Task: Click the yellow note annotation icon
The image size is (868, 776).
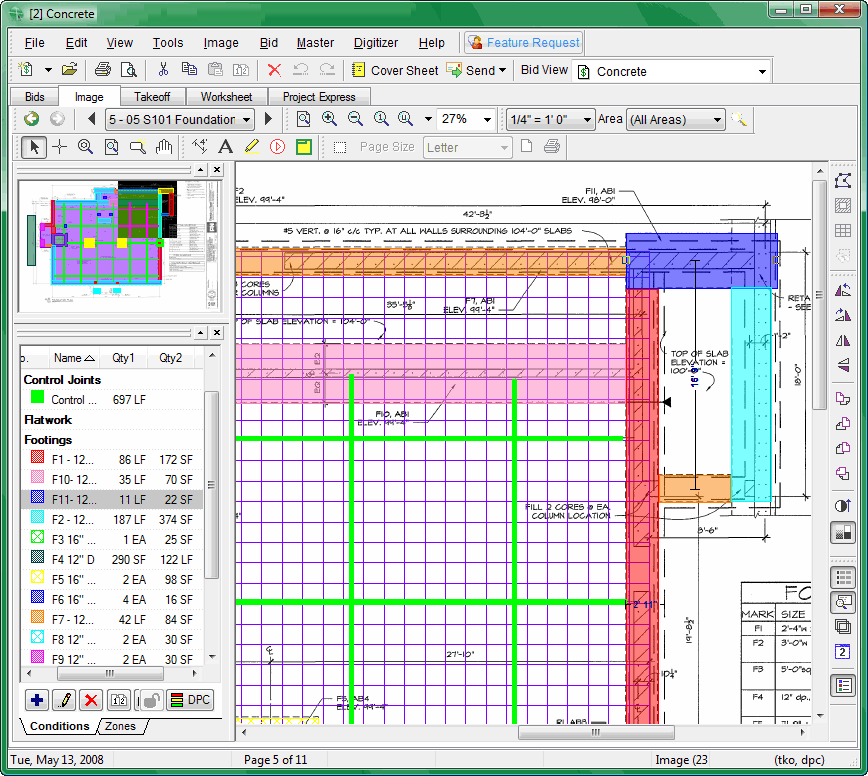Action: [303, 147]
